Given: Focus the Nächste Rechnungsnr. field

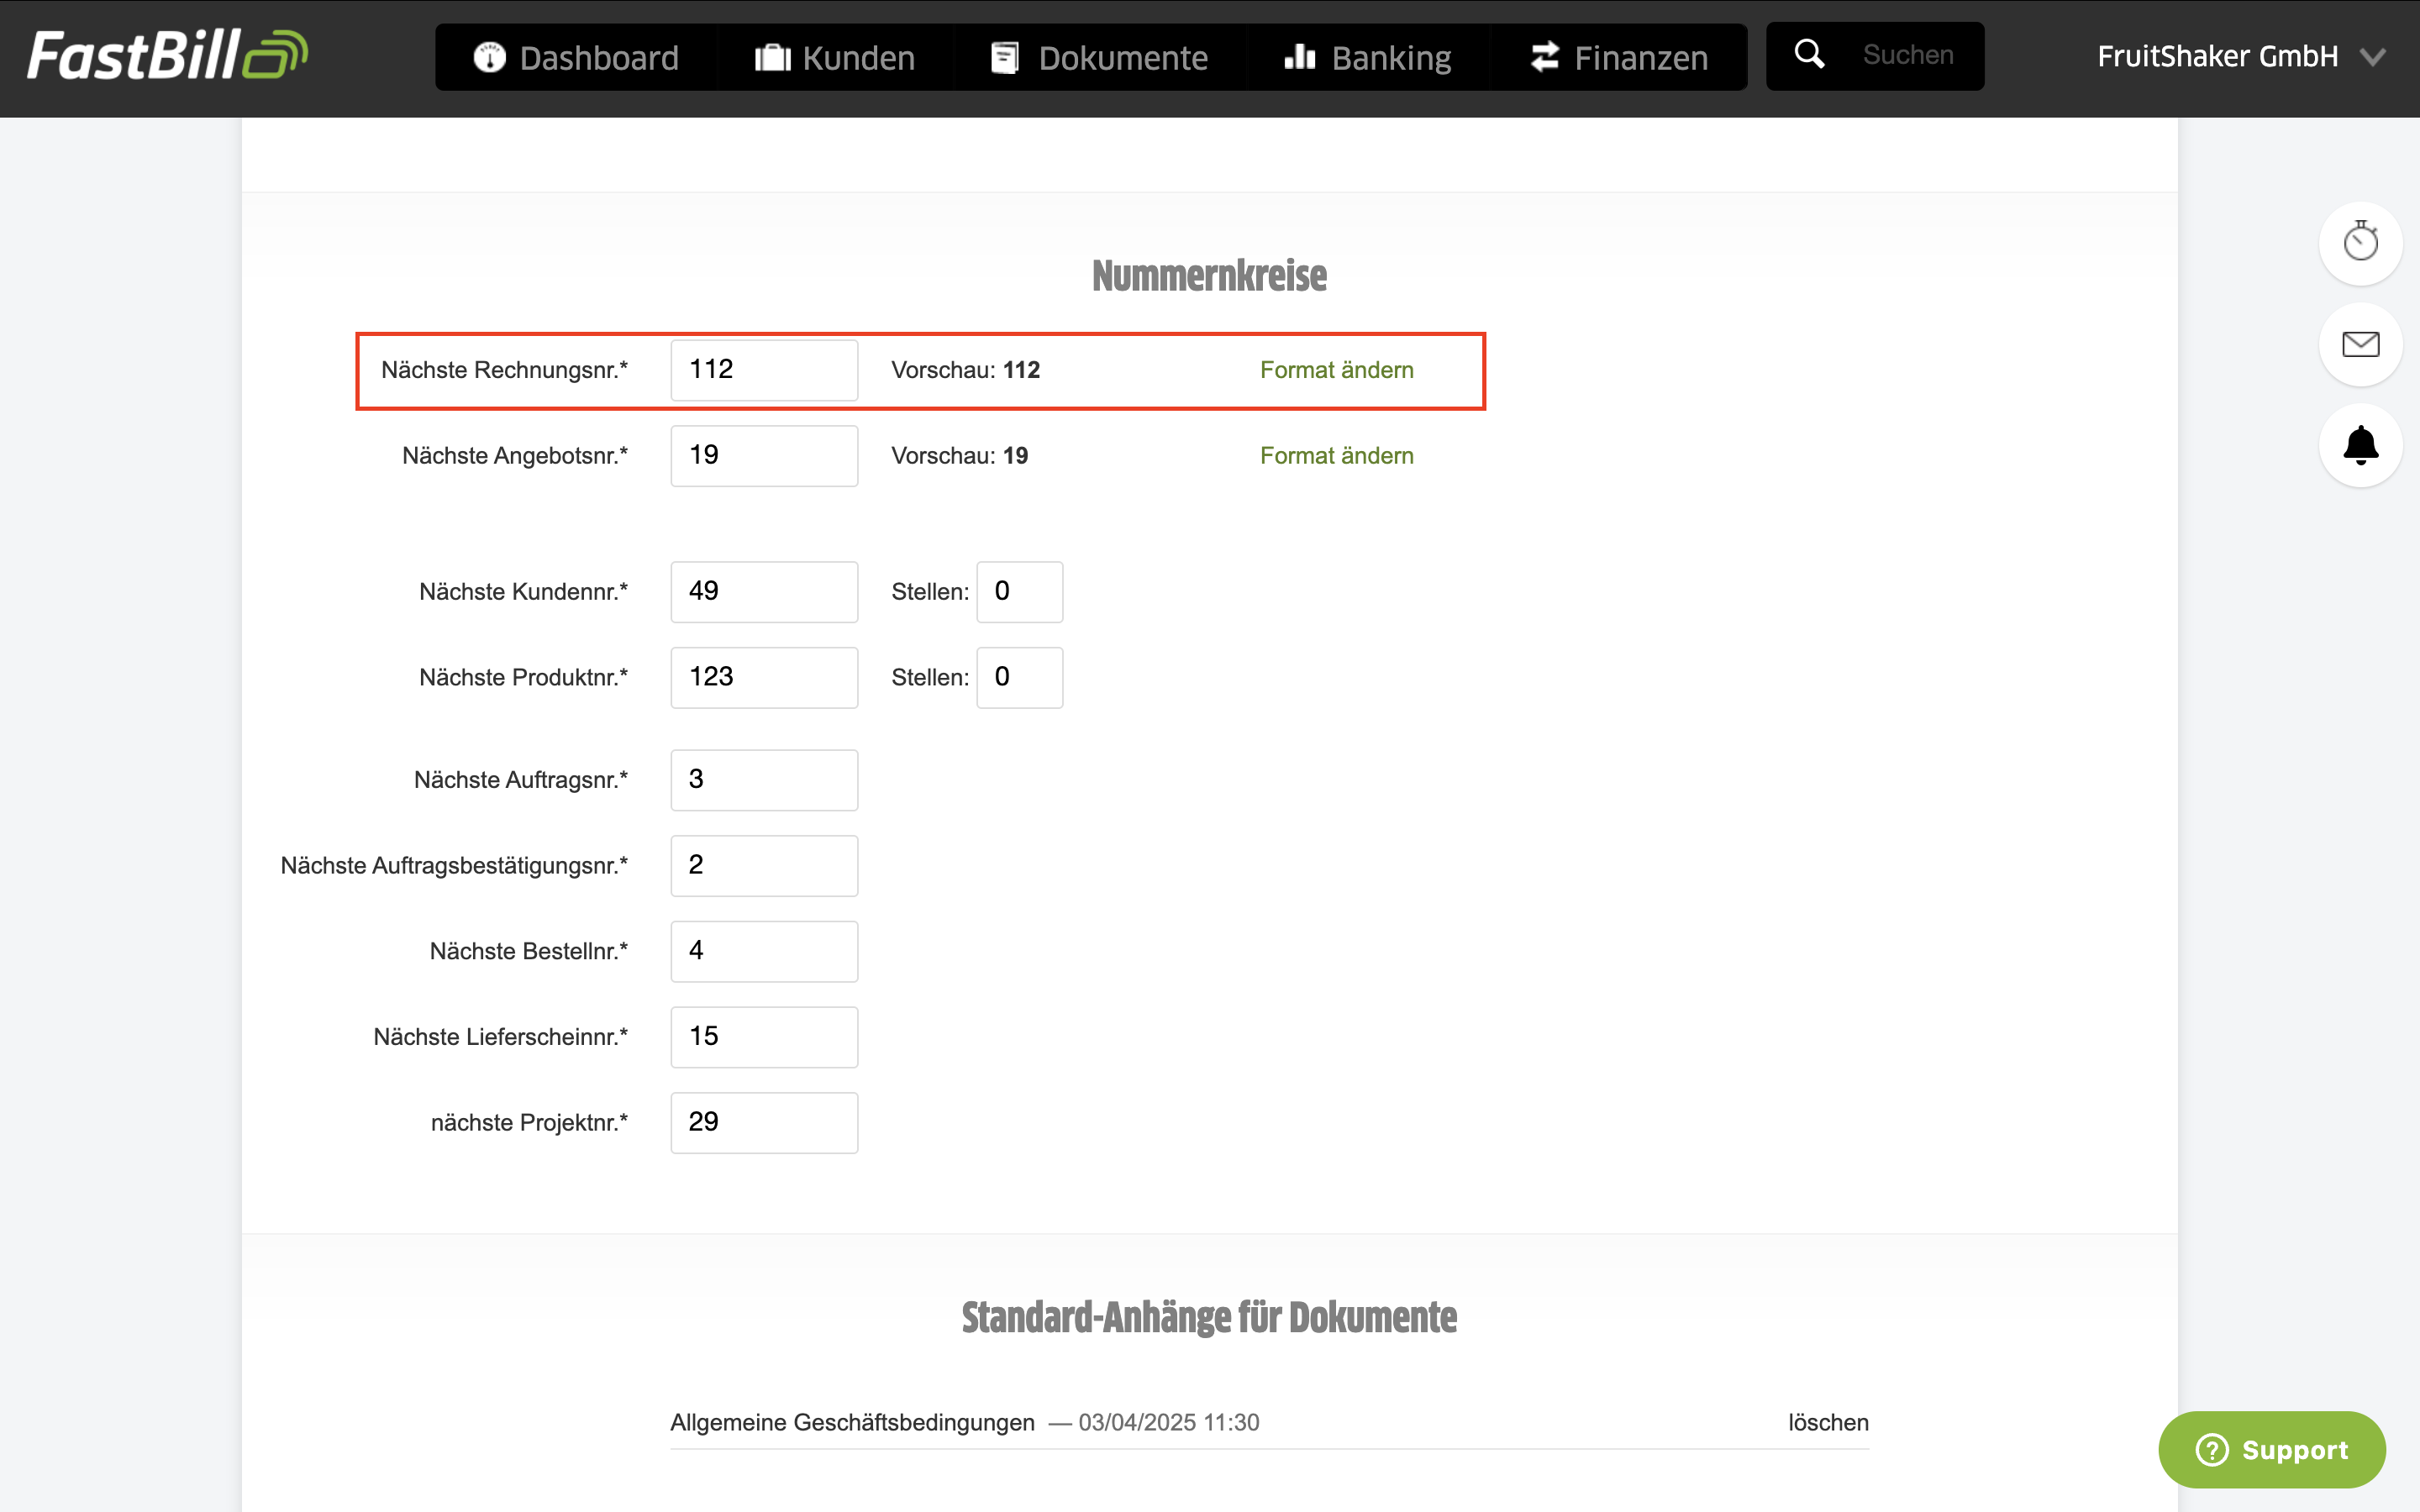Looking at the screenshot, I should [x=764, y=370].
